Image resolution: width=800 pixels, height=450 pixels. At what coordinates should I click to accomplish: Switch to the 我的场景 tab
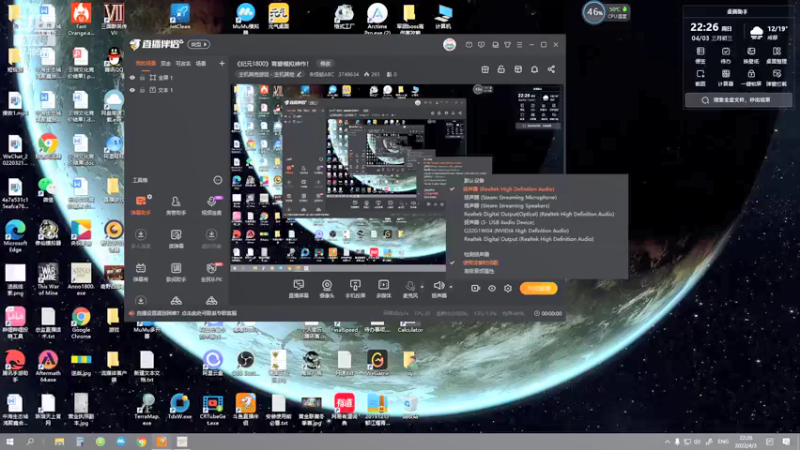pos(145,64)
